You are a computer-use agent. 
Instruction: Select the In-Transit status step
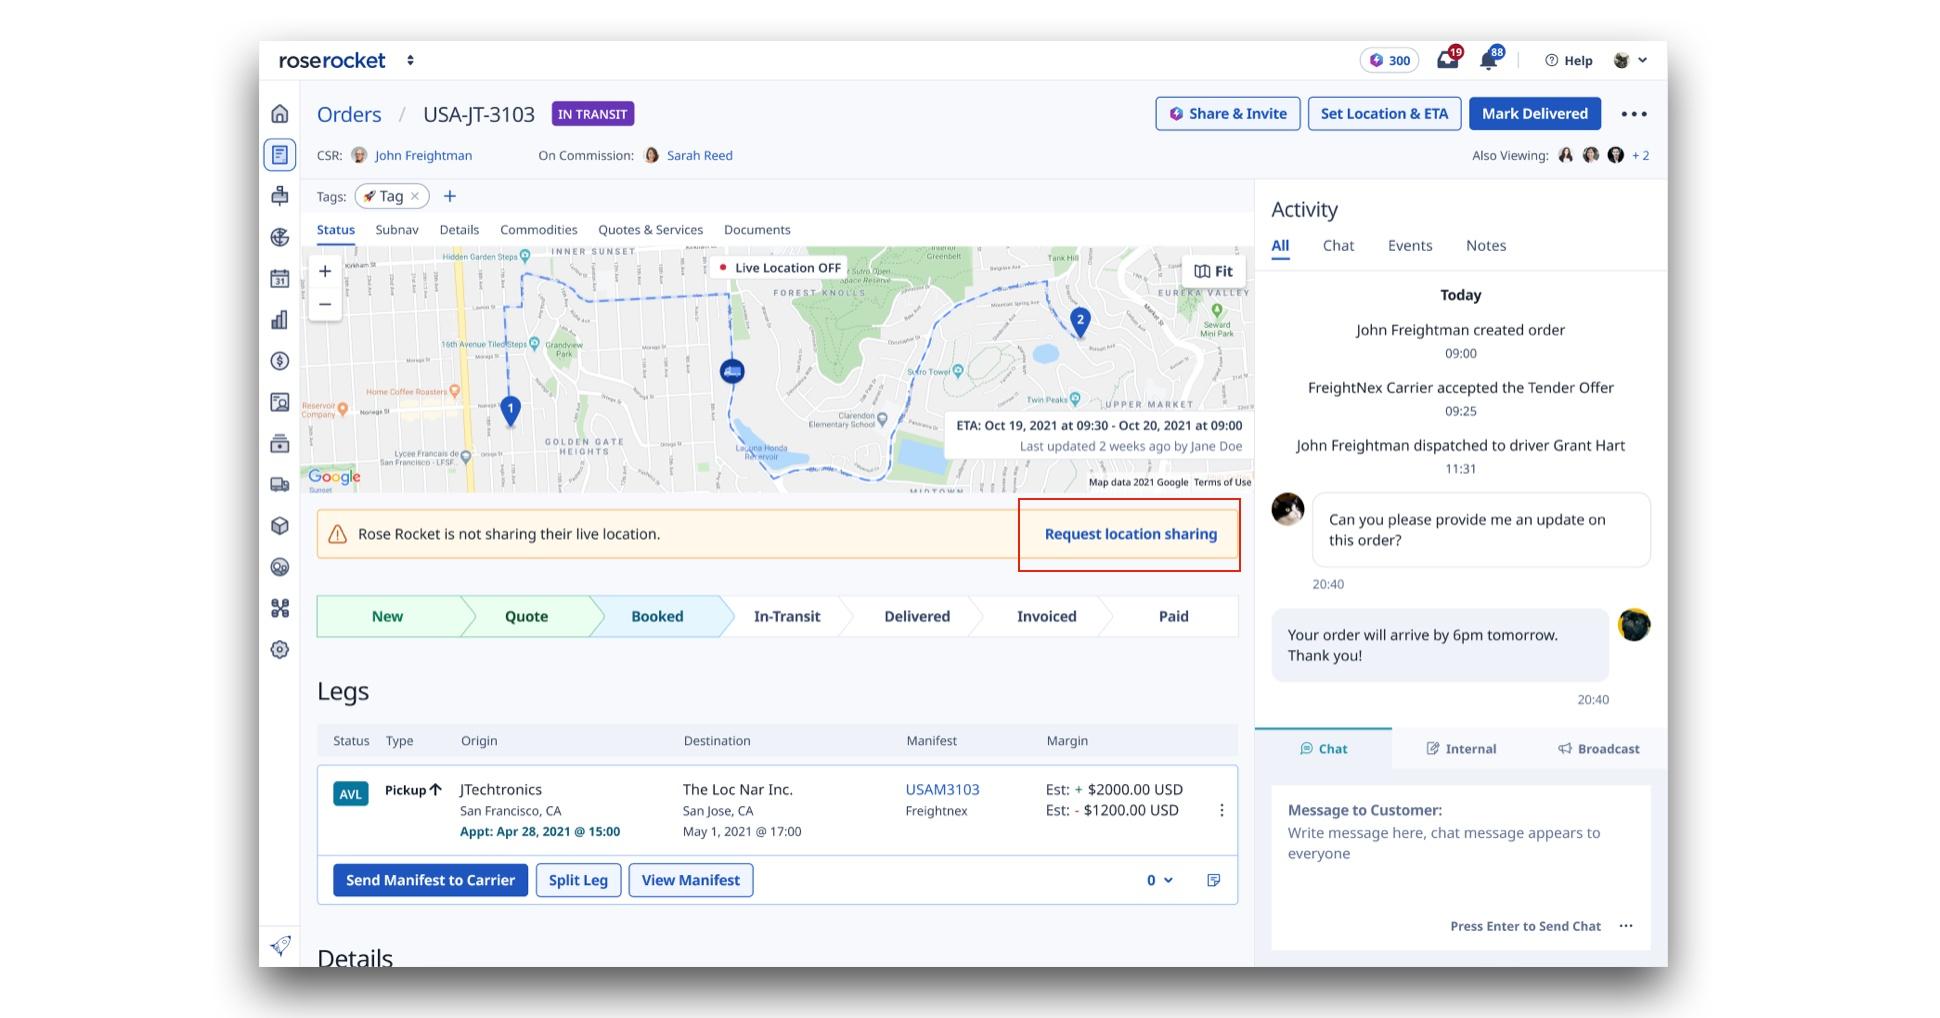click(x=787, y=616)
